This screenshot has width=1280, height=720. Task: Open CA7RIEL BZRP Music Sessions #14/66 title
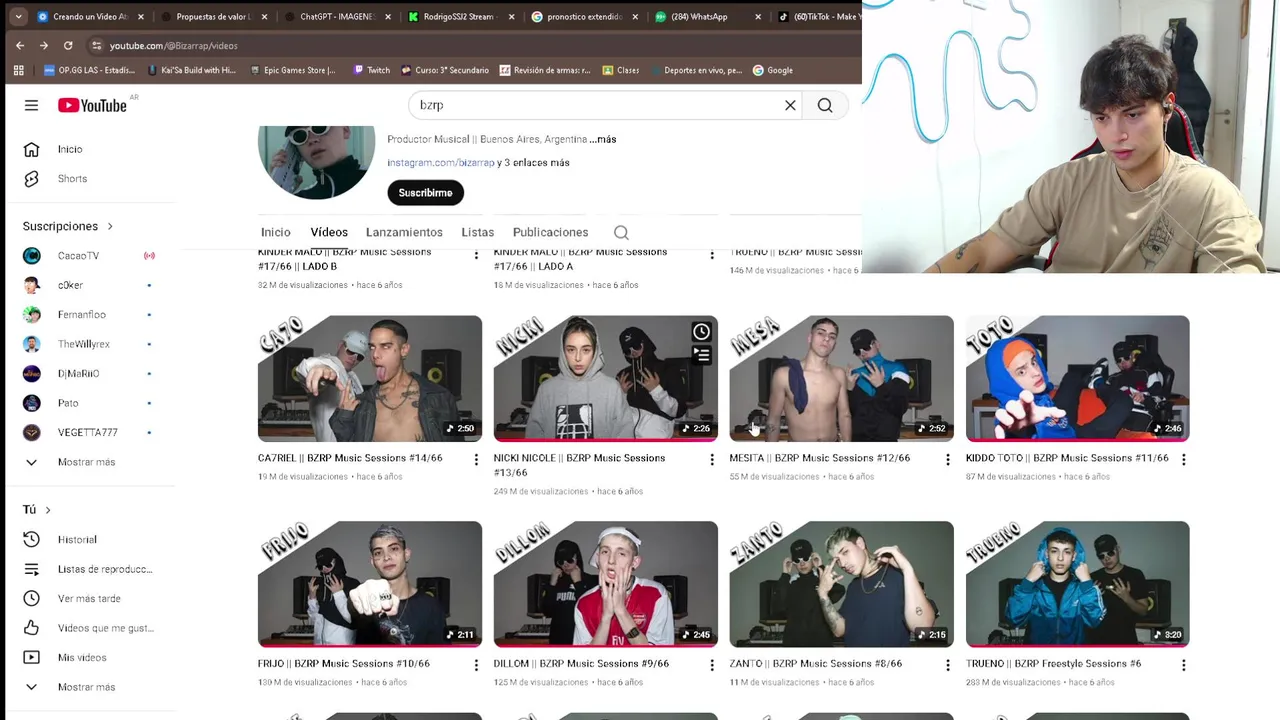click(350, 458)
